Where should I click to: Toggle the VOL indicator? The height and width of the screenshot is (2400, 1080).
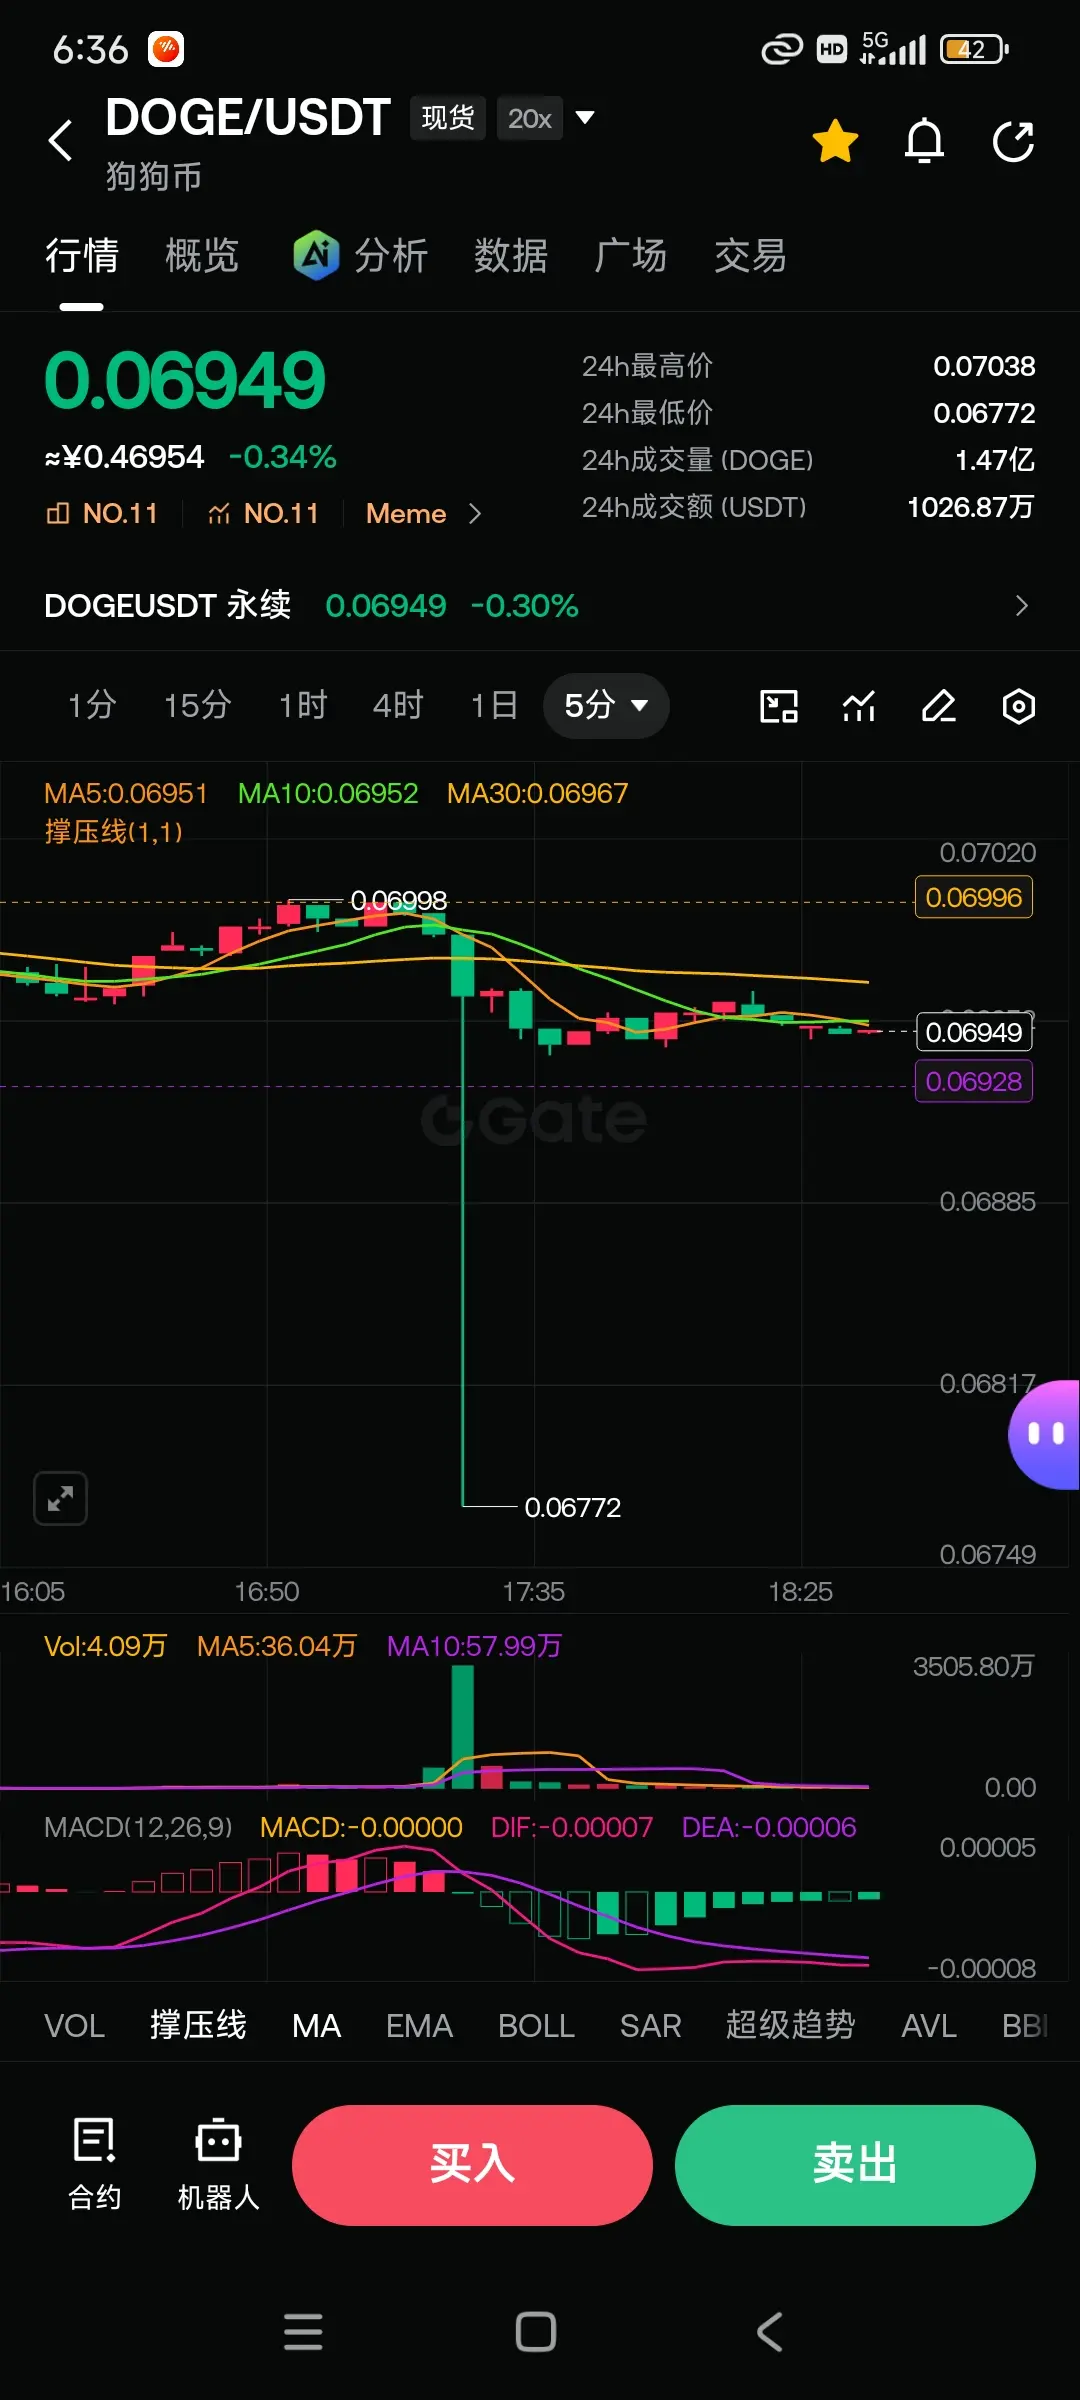[x=75, y=2026]
